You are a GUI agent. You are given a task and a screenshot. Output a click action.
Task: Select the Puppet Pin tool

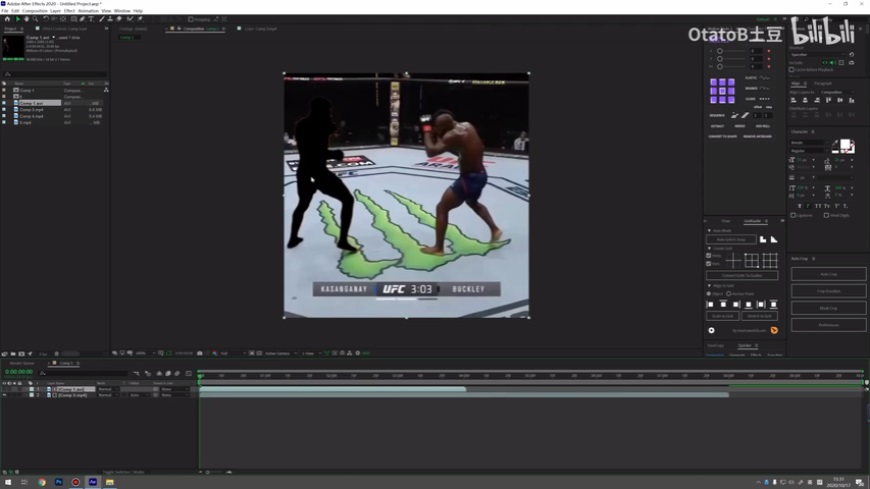[140, 19]
